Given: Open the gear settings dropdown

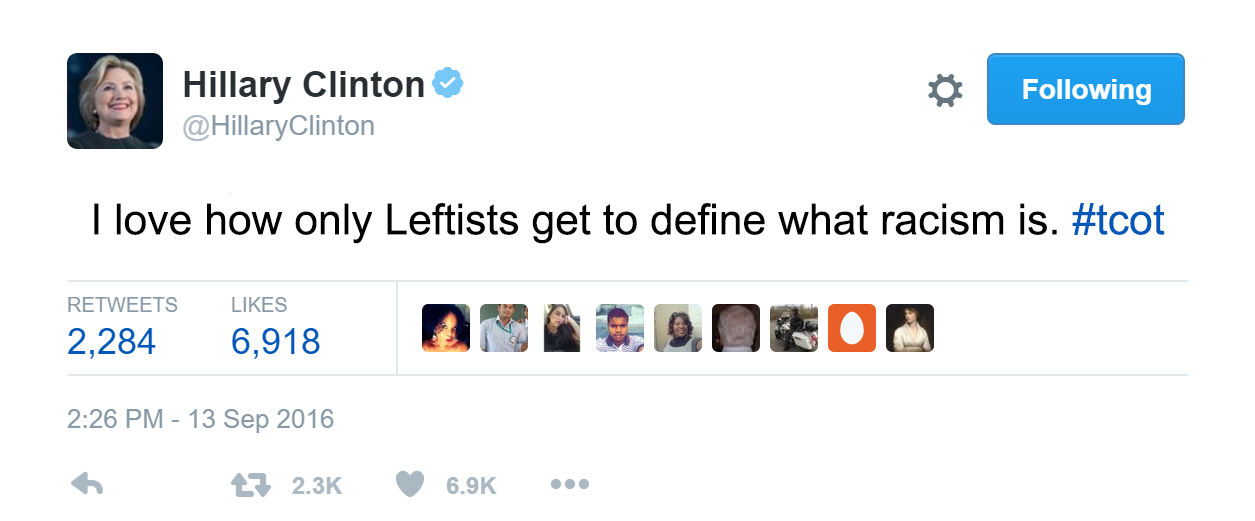Looking at the screenshot, I should pos(945,91).
